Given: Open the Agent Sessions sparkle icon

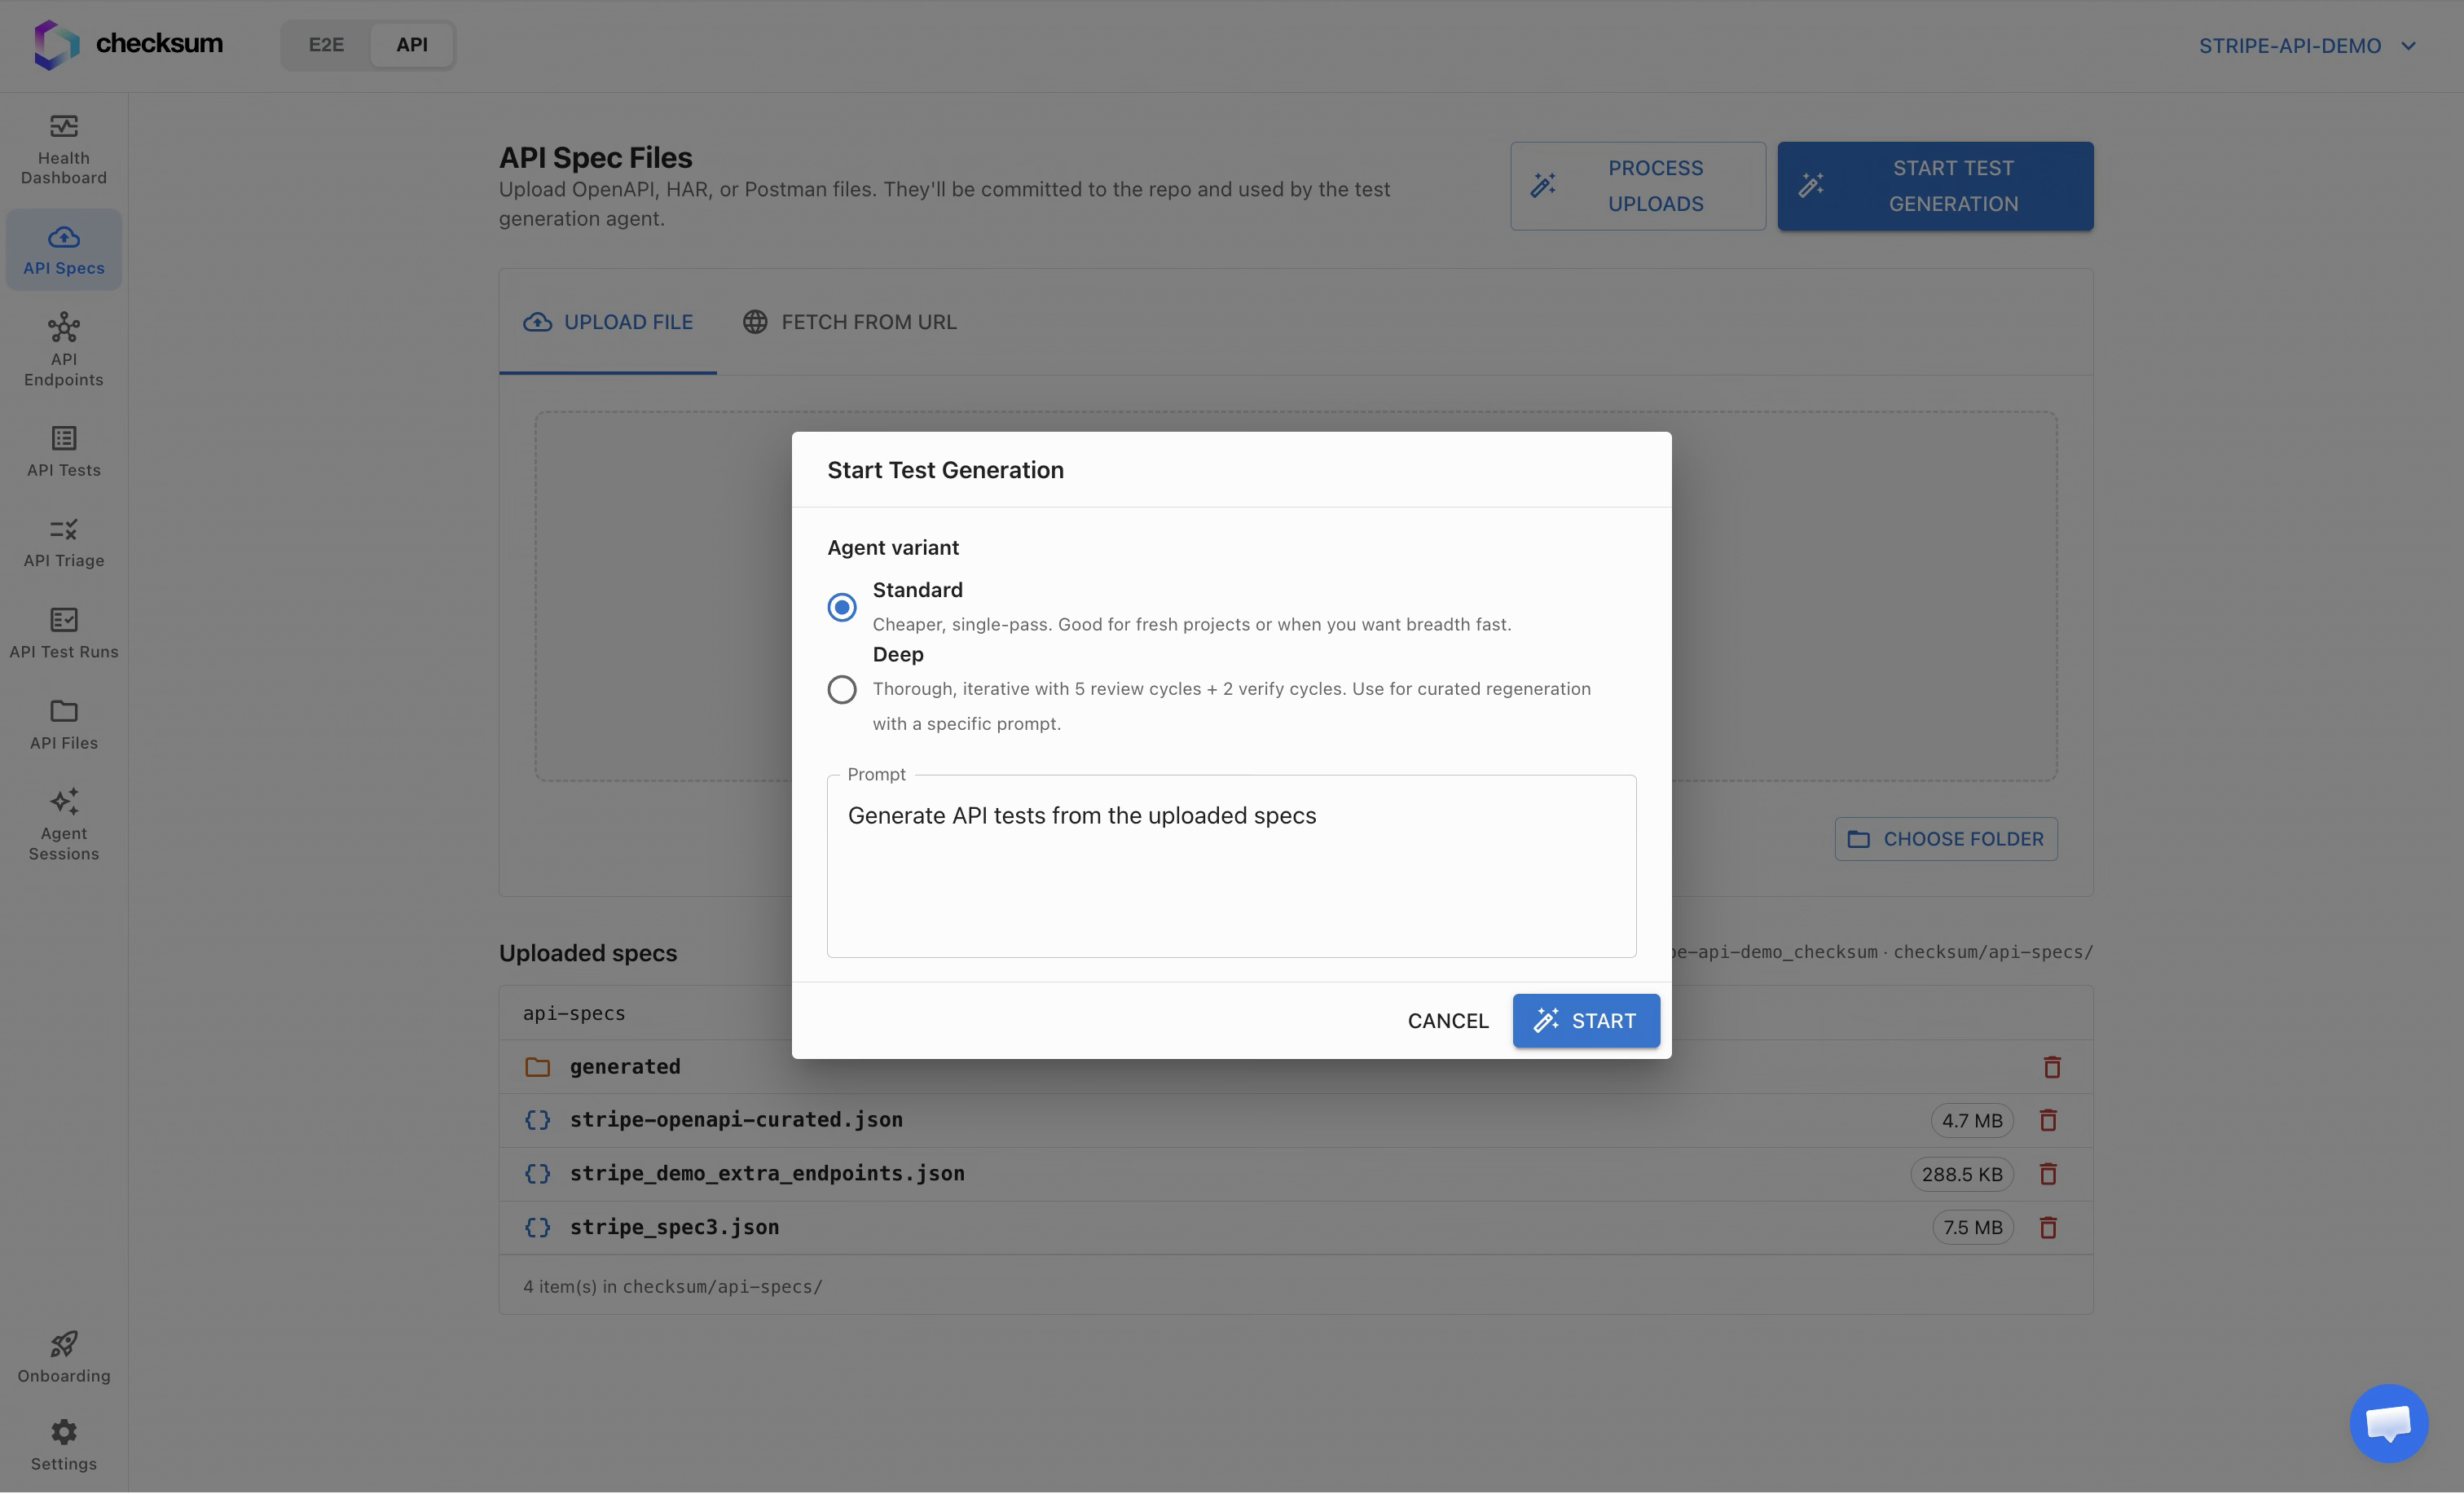Looking at the screenshot, I should pyautogui.click(x=64, y=801).
